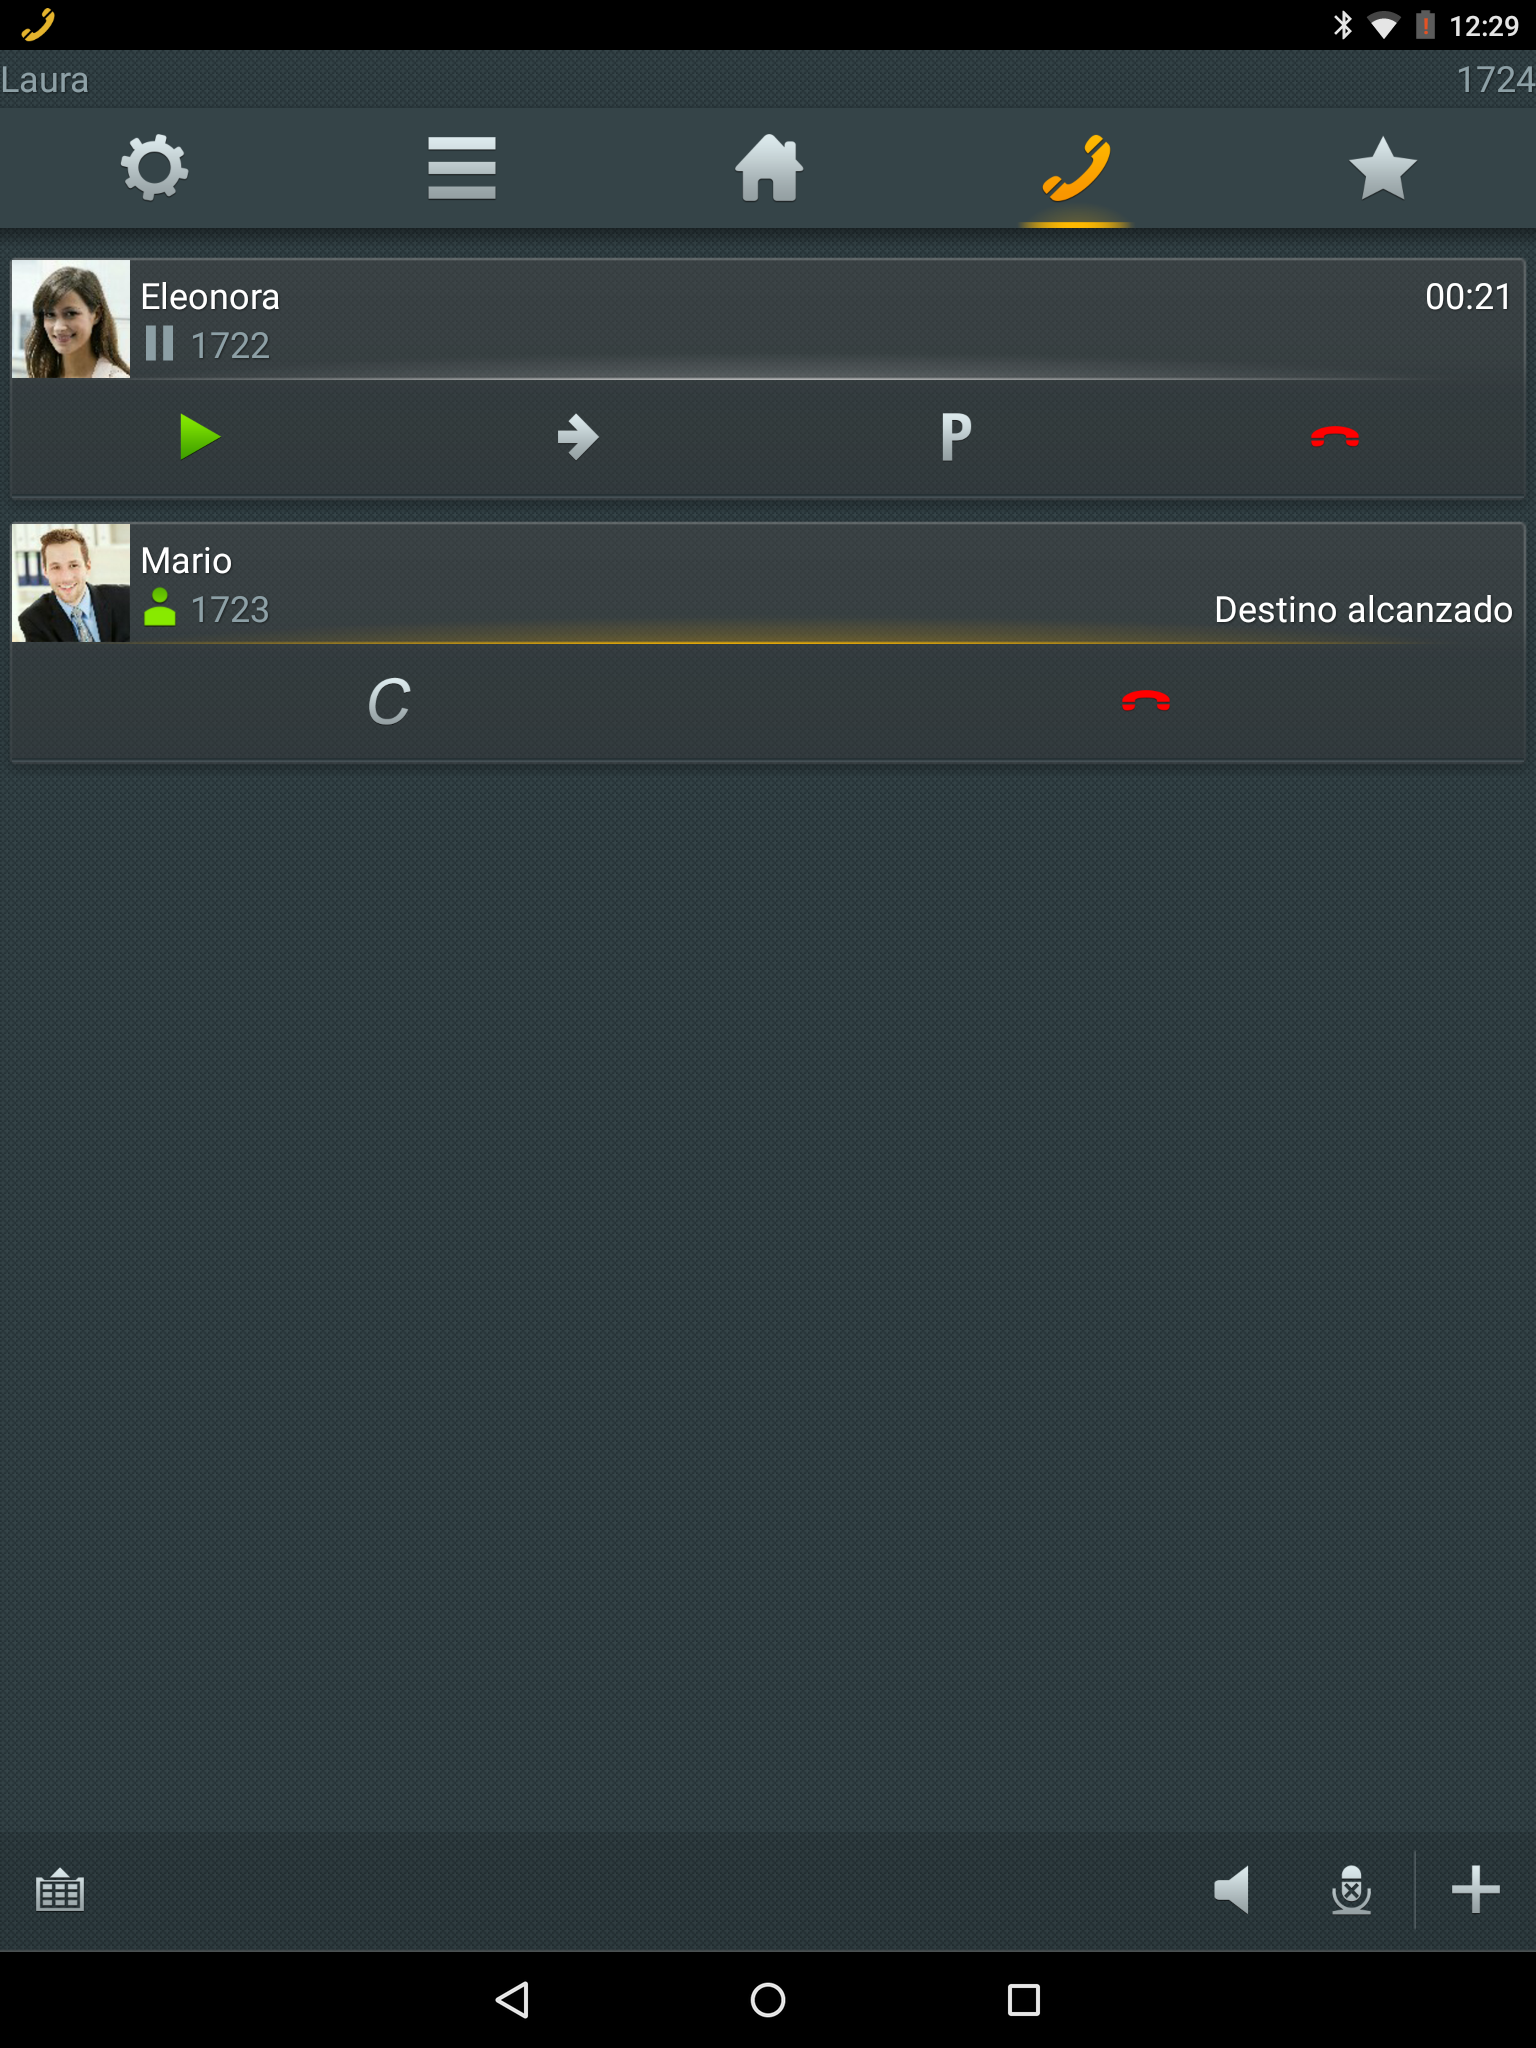End the call with Mario
The image size is (1536, 2048).
pos(1146,701)
